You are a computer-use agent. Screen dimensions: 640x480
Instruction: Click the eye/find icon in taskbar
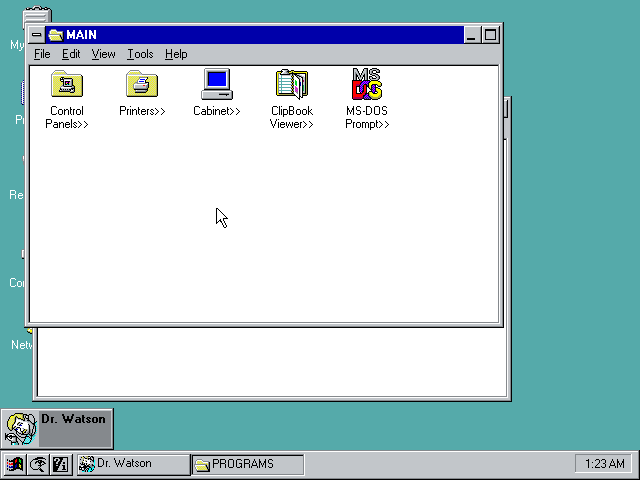38,464
